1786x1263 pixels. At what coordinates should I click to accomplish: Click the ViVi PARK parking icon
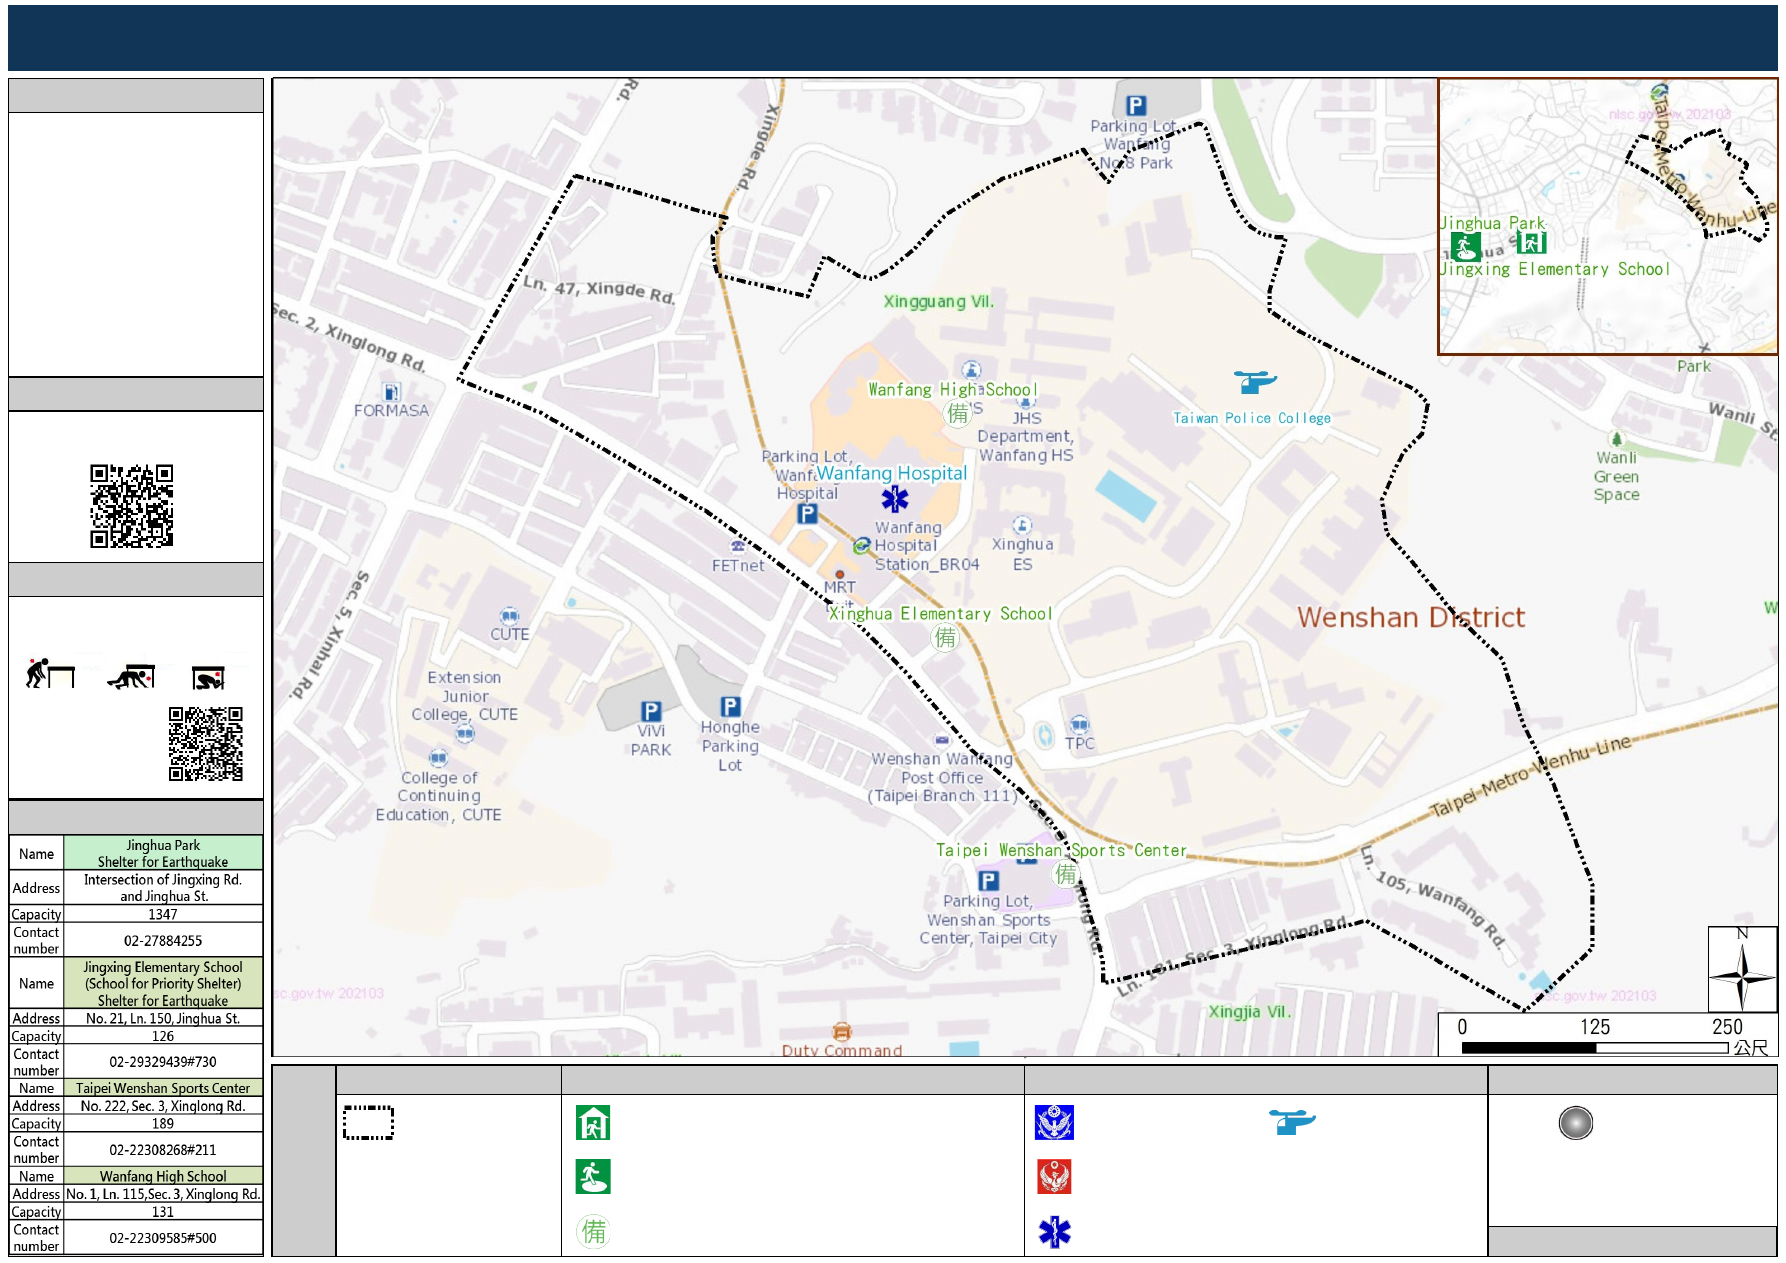651,711
